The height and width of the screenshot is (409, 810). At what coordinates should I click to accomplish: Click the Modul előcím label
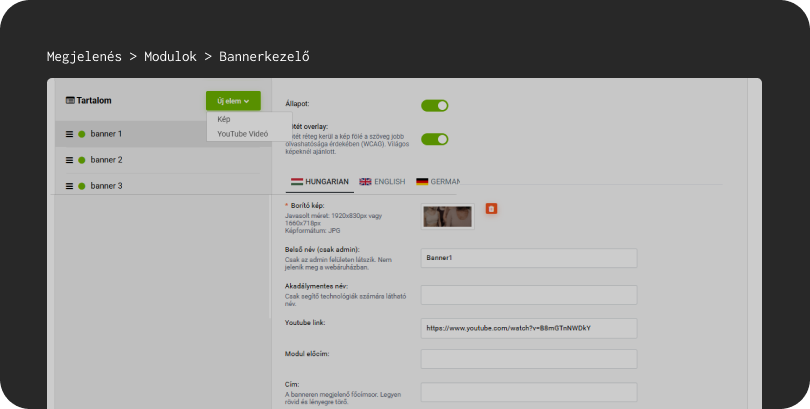pyautogui.click(x=307, y=354)
